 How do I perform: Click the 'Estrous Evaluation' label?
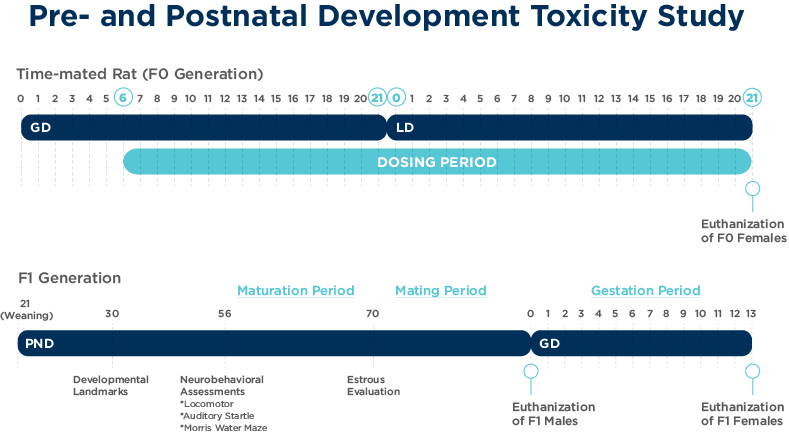click(x=373, y=386)
